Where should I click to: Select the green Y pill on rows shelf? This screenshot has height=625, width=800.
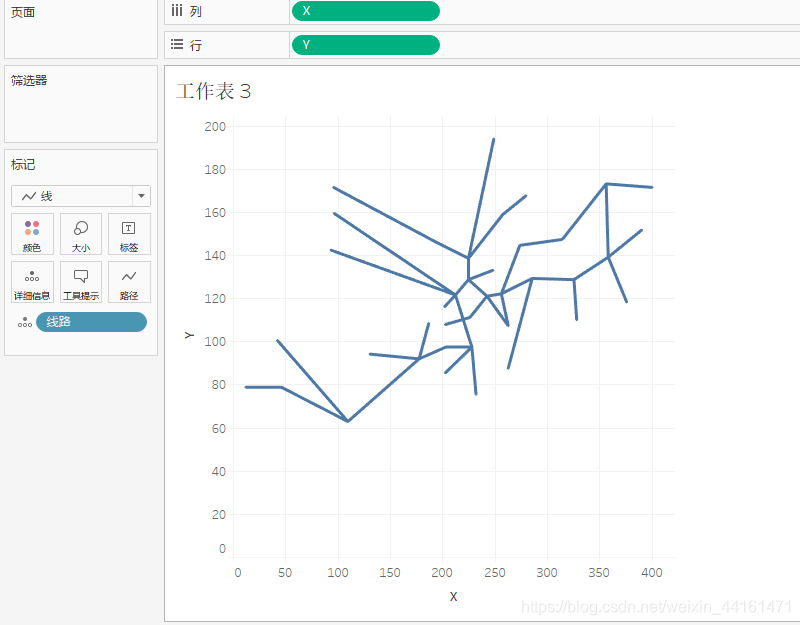(366, 45)
